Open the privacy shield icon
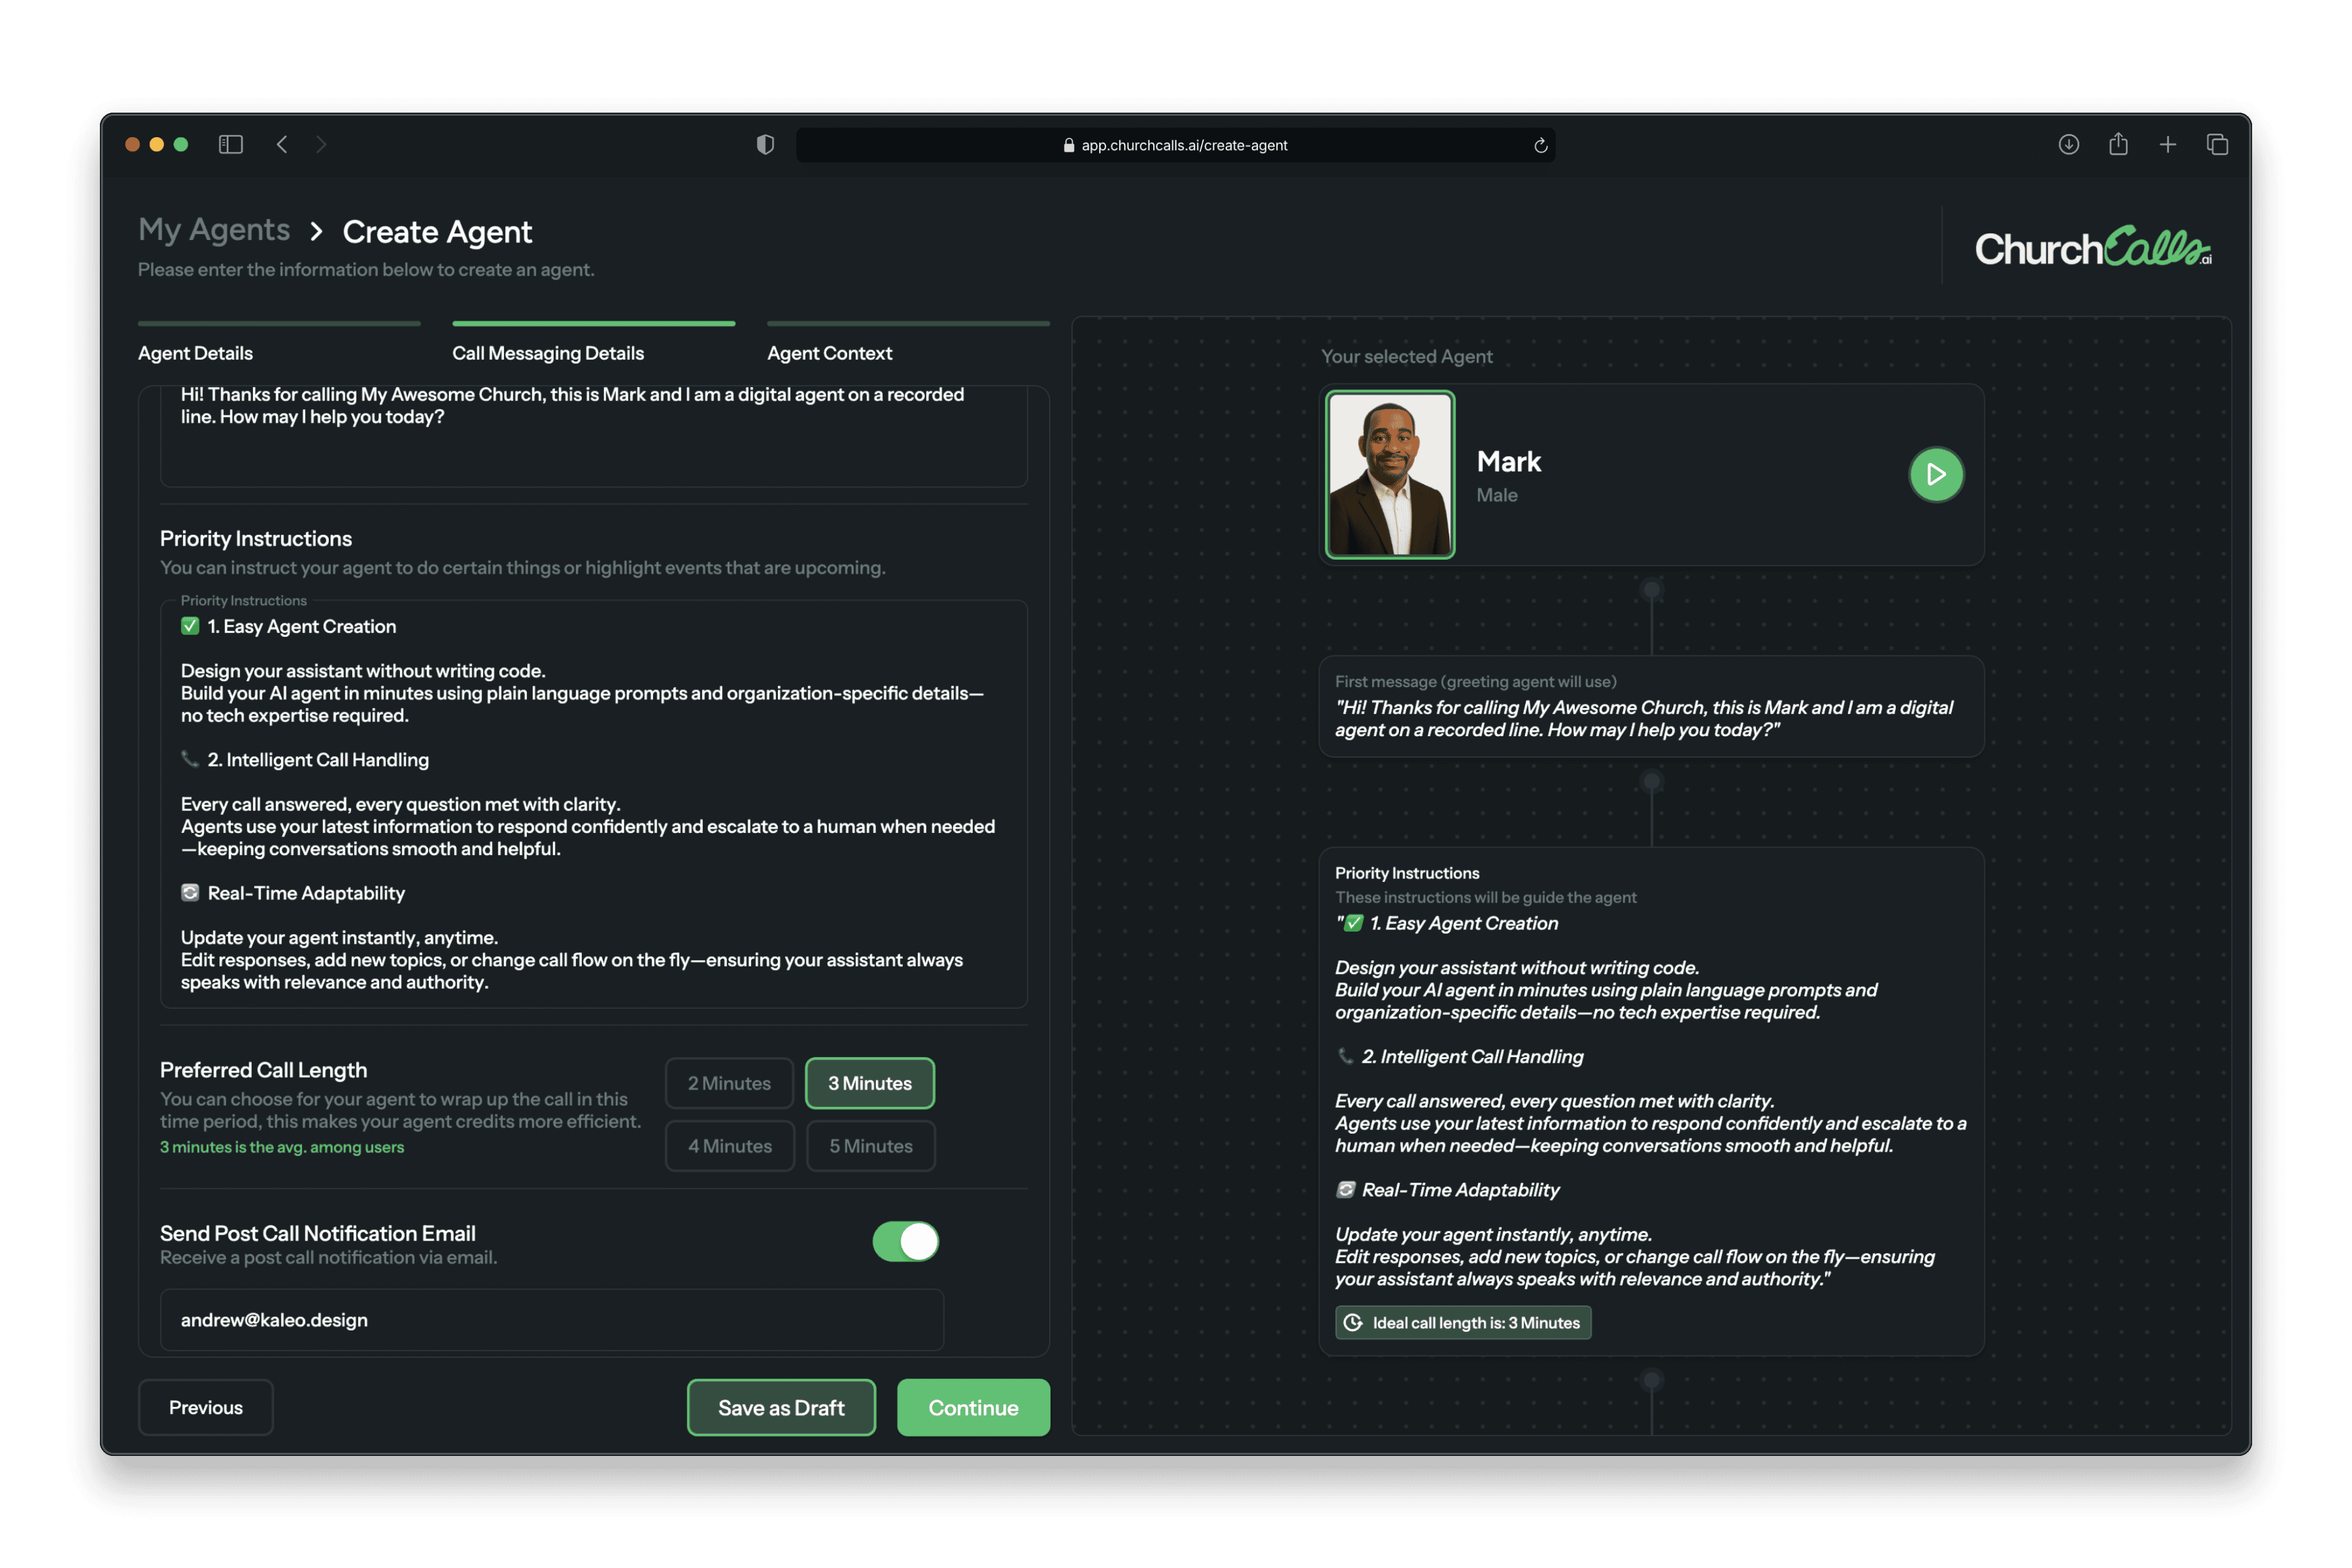 (765, 145)
